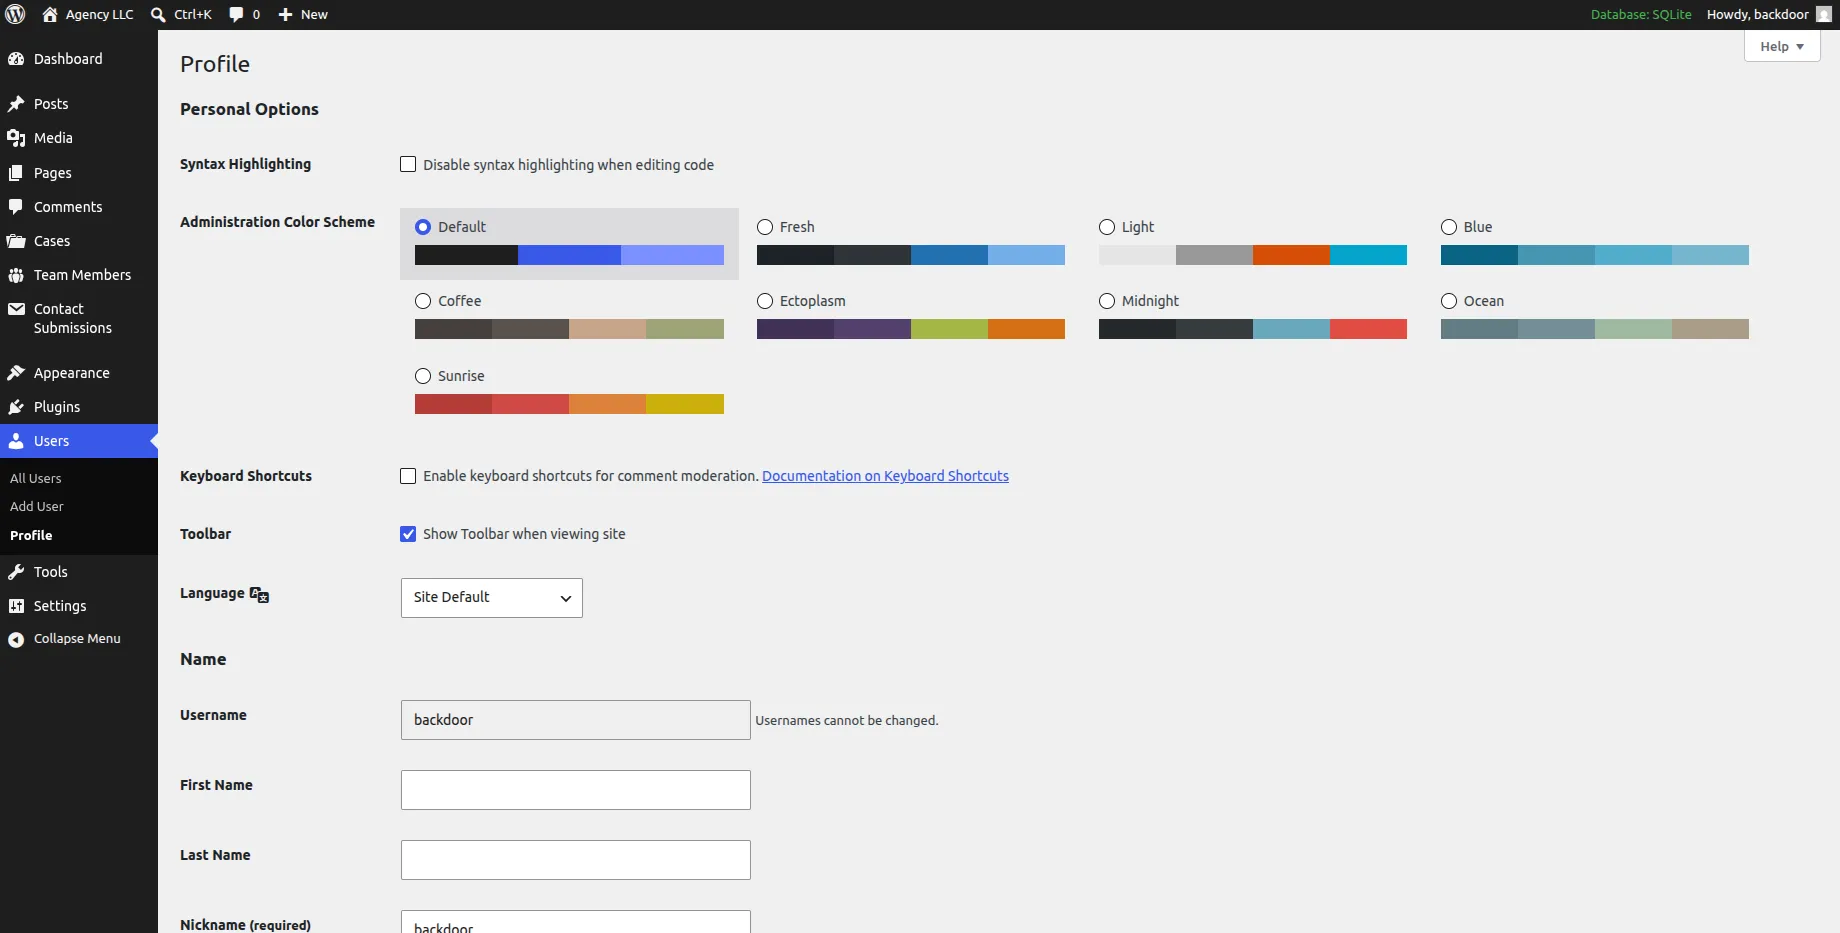
Task: Open the All Users submenu item
Action: [x=36, y=479]
